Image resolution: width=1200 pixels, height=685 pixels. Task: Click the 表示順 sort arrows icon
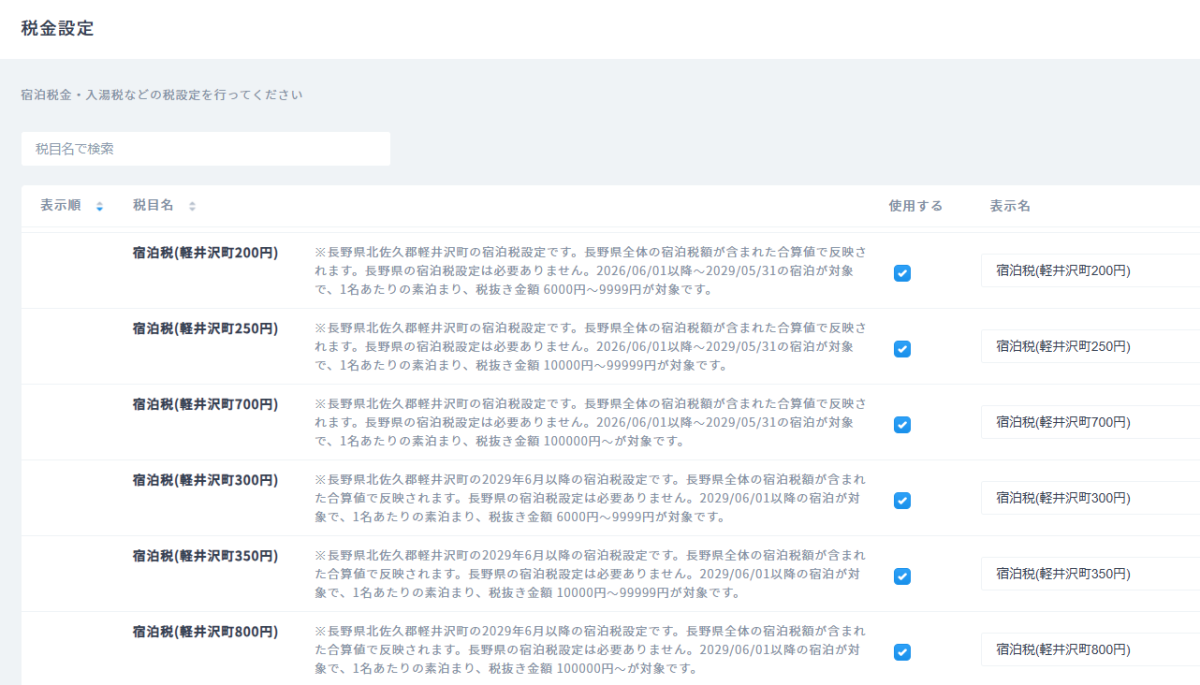[99, 206]
